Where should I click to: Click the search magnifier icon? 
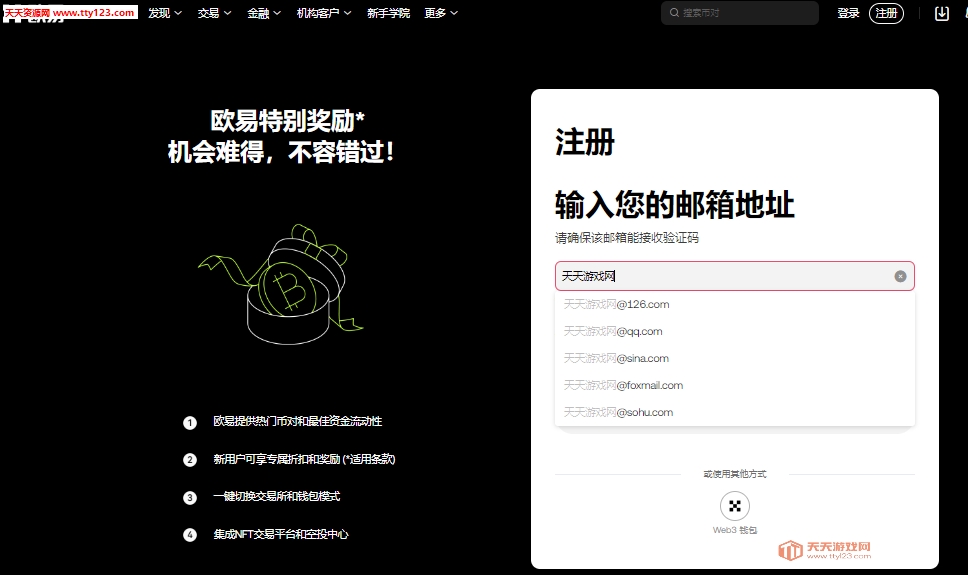point(674,13)
